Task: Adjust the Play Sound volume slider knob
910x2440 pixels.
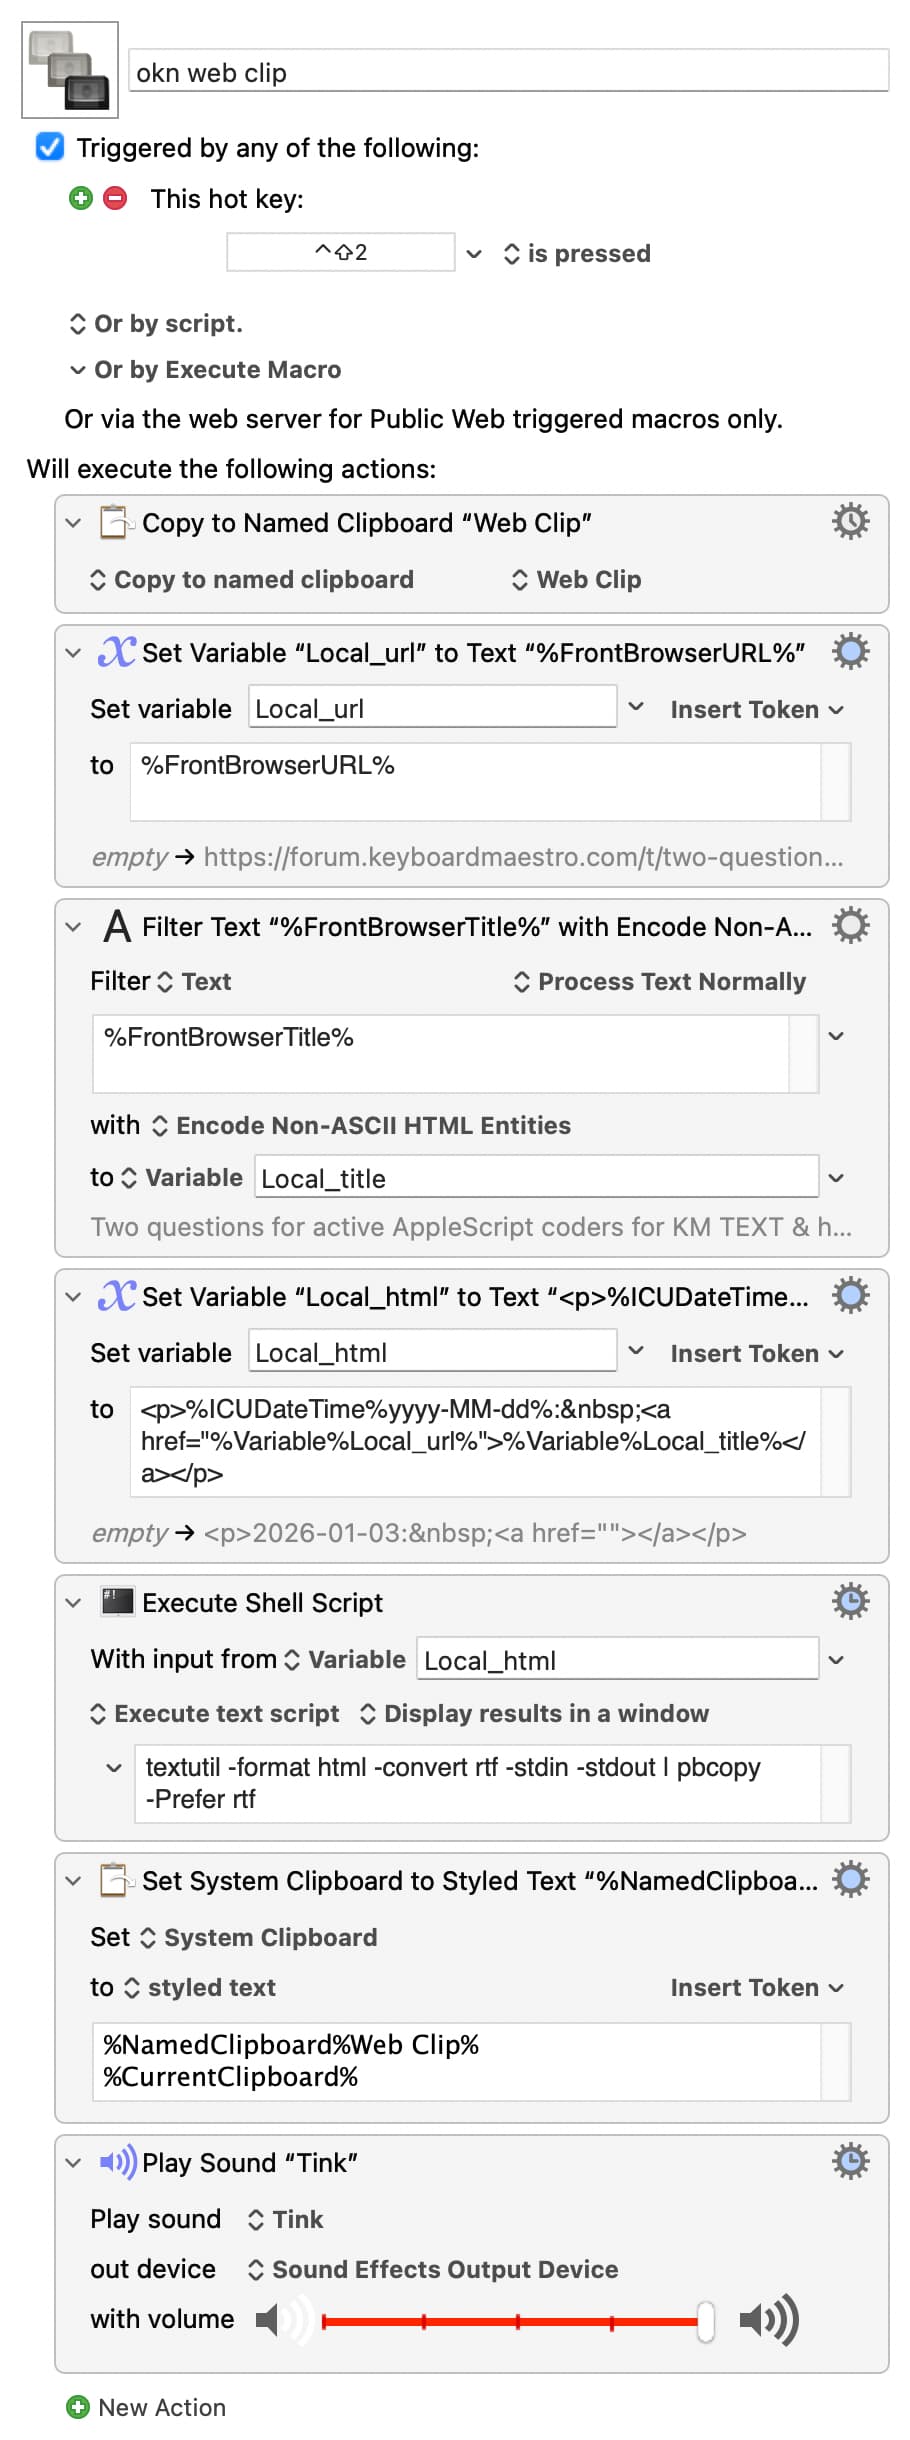Action: 706,2321
